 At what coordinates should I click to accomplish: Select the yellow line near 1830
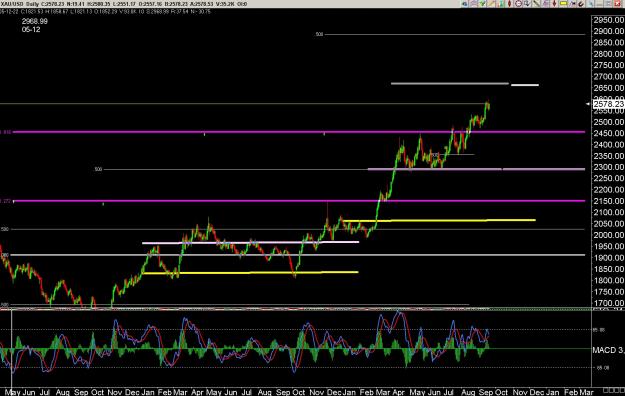pyautogui.click(x=250, y=273)
